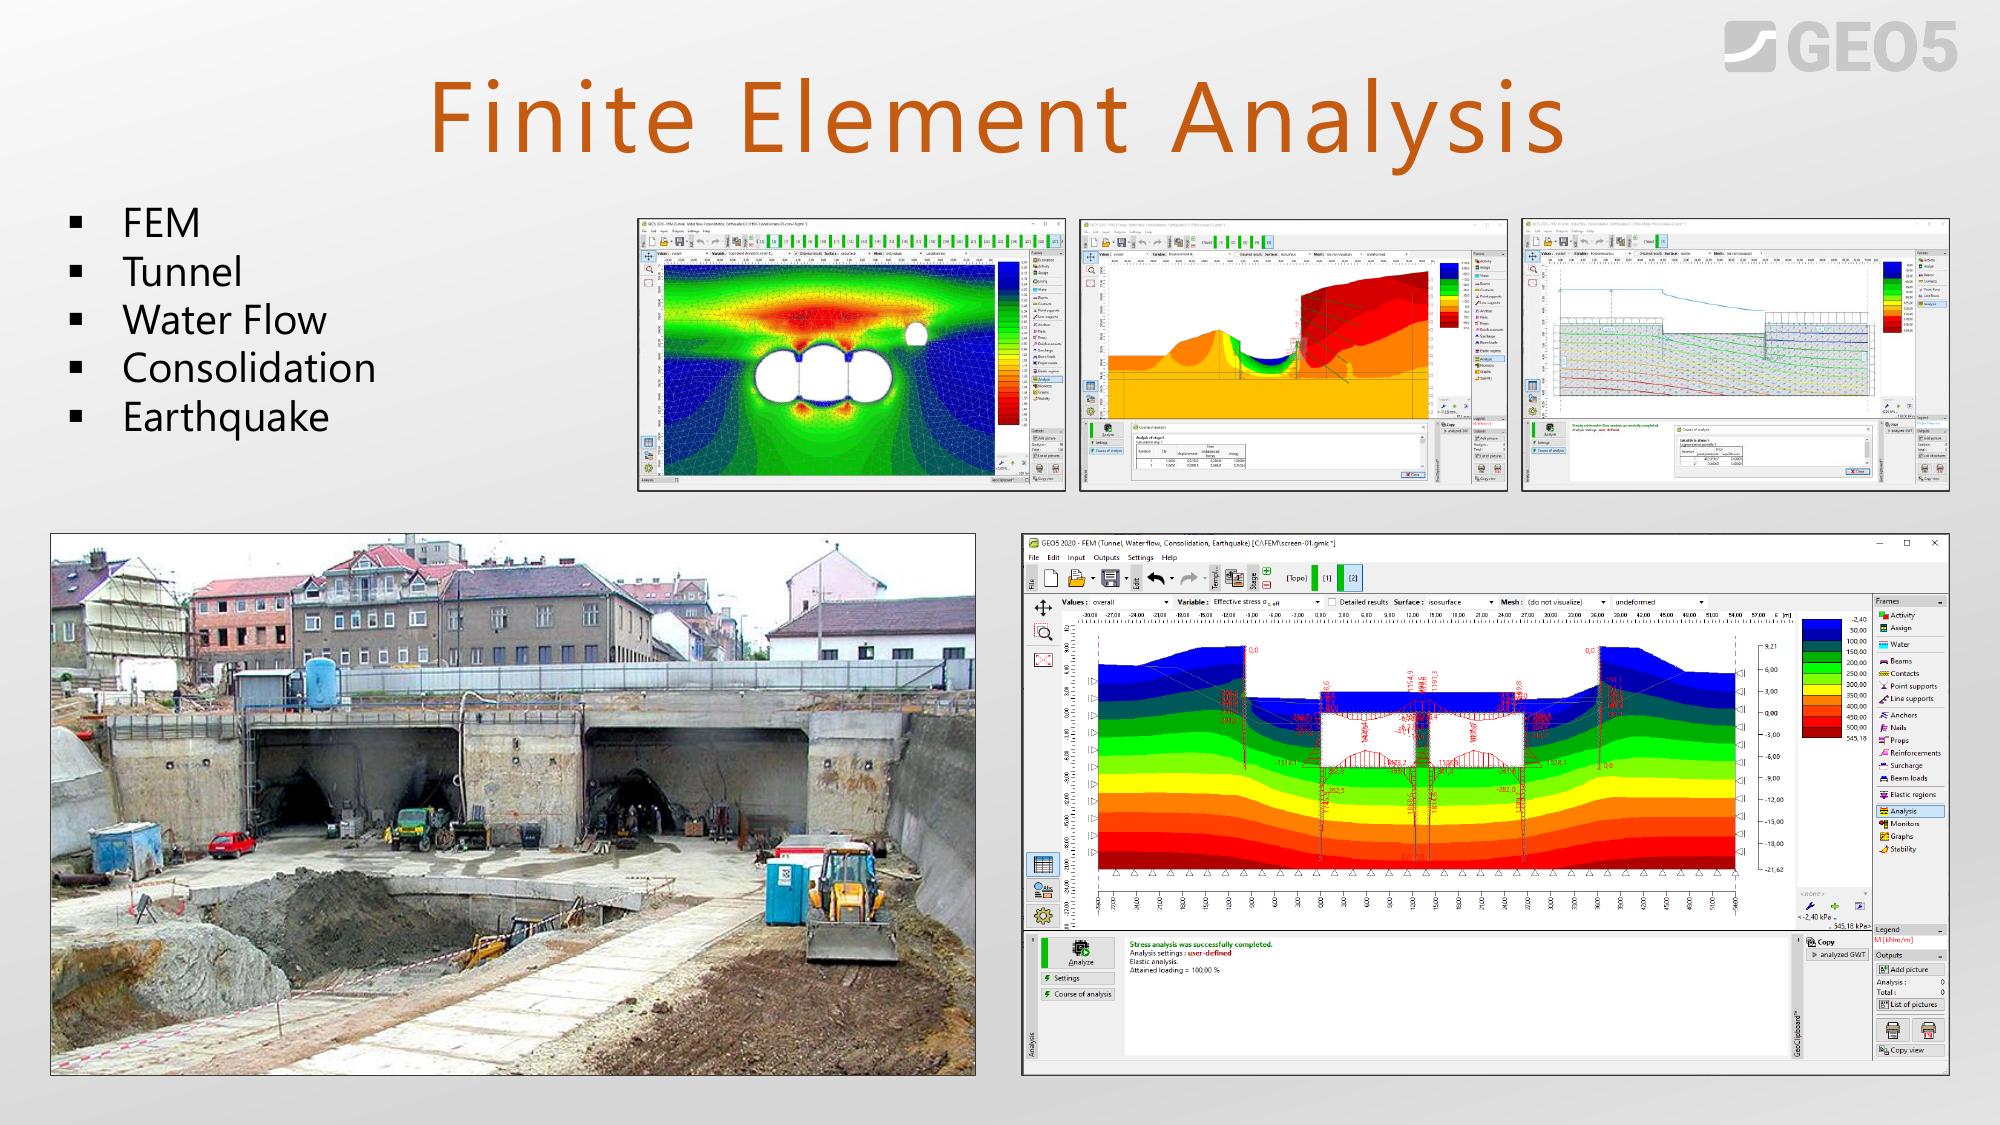Click the Copy view button
This screenshot has width=2000, height=1125.
tap(1910, 1050)
